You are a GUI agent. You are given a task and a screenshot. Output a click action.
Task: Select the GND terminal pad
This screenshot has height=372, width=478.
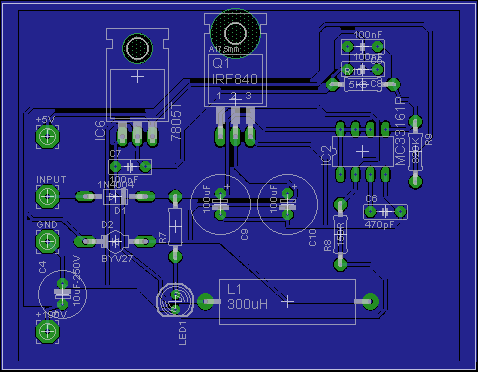pyautogui.click(x=47, y=241)
